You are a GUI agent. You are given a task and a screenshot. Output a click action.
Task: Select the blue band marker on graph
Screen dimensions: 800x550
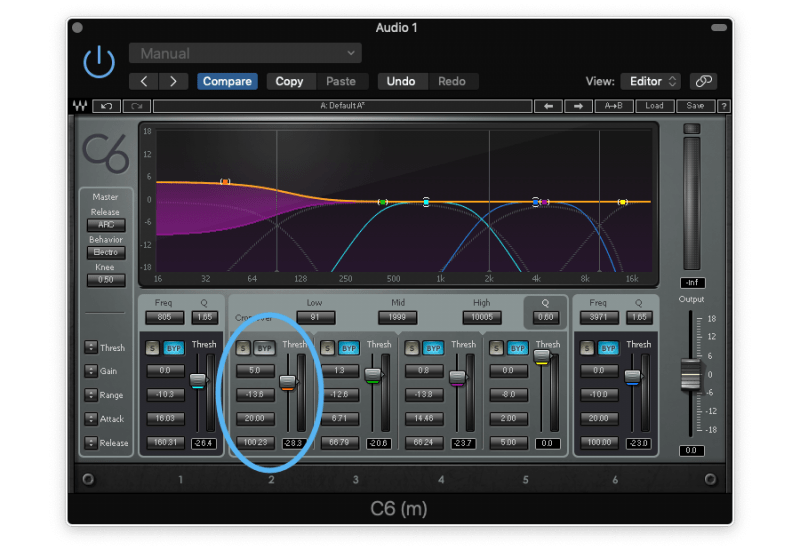(535, 202)
